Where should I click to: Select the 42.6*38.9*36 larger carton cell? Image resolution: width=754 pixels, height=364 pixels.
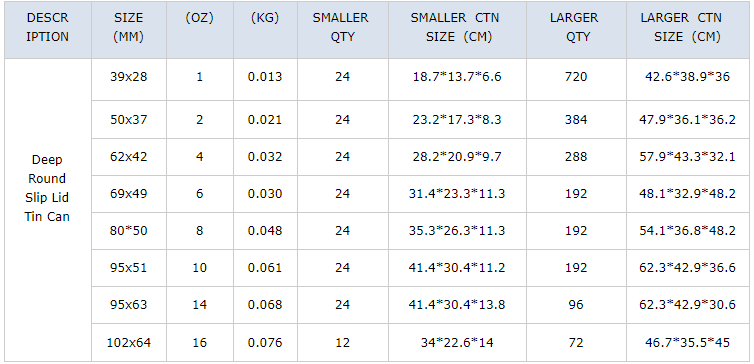click(690, 77)
